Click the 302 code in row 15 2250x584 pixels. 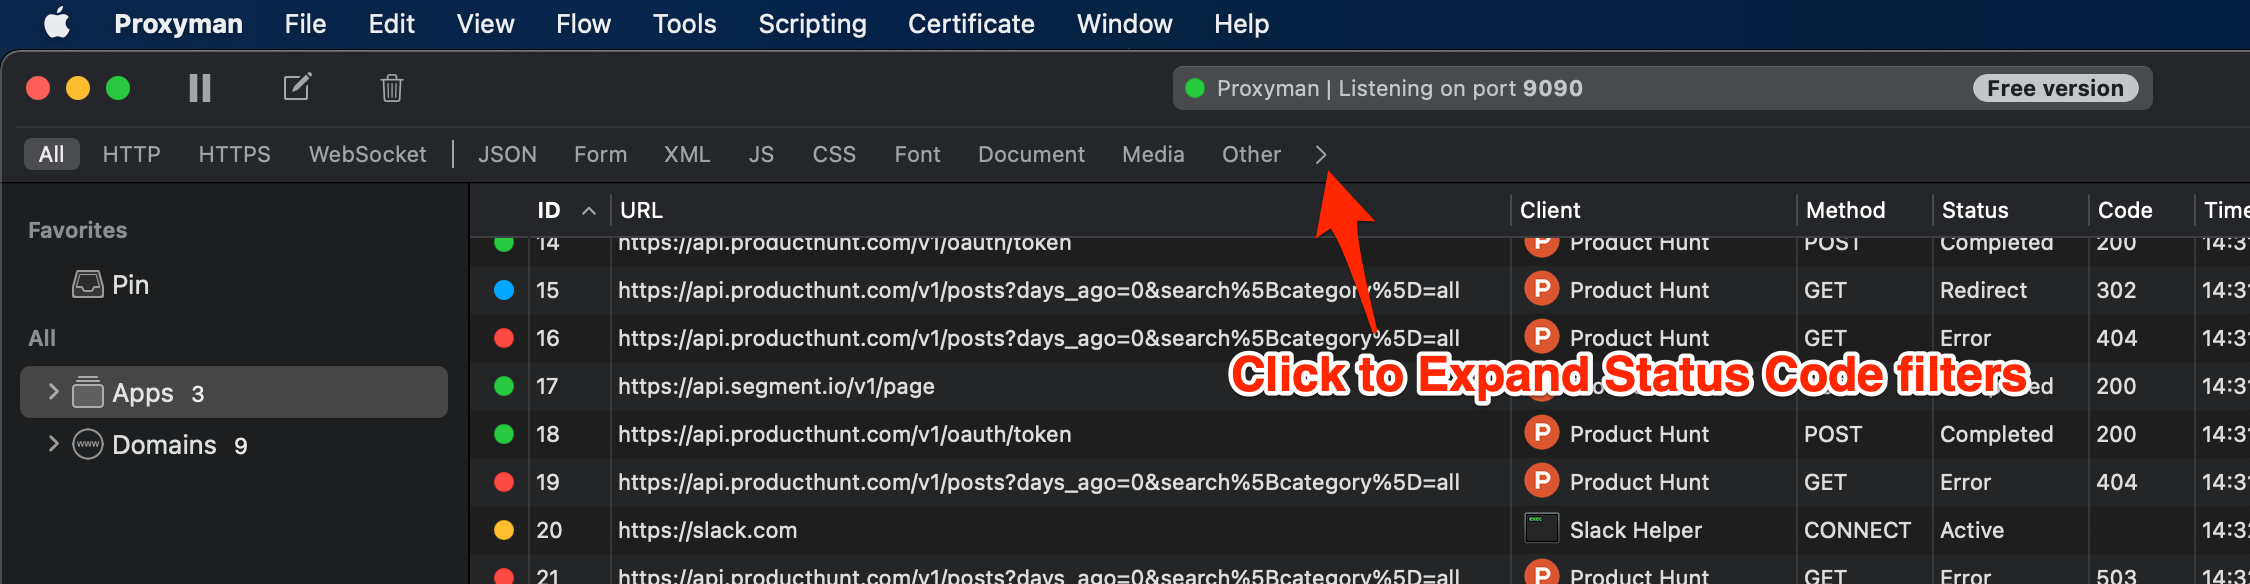tap(2116, 290)
